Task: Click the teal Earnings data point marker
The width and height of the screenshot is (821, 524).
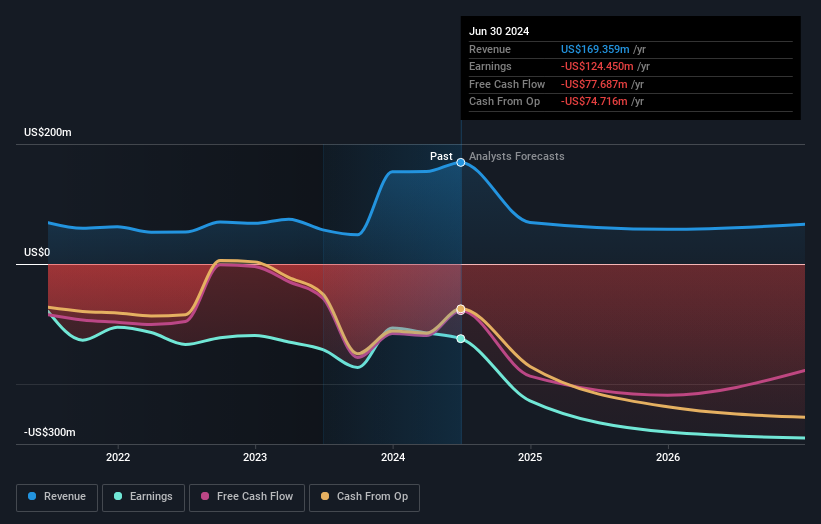Action: coord(461,339)
